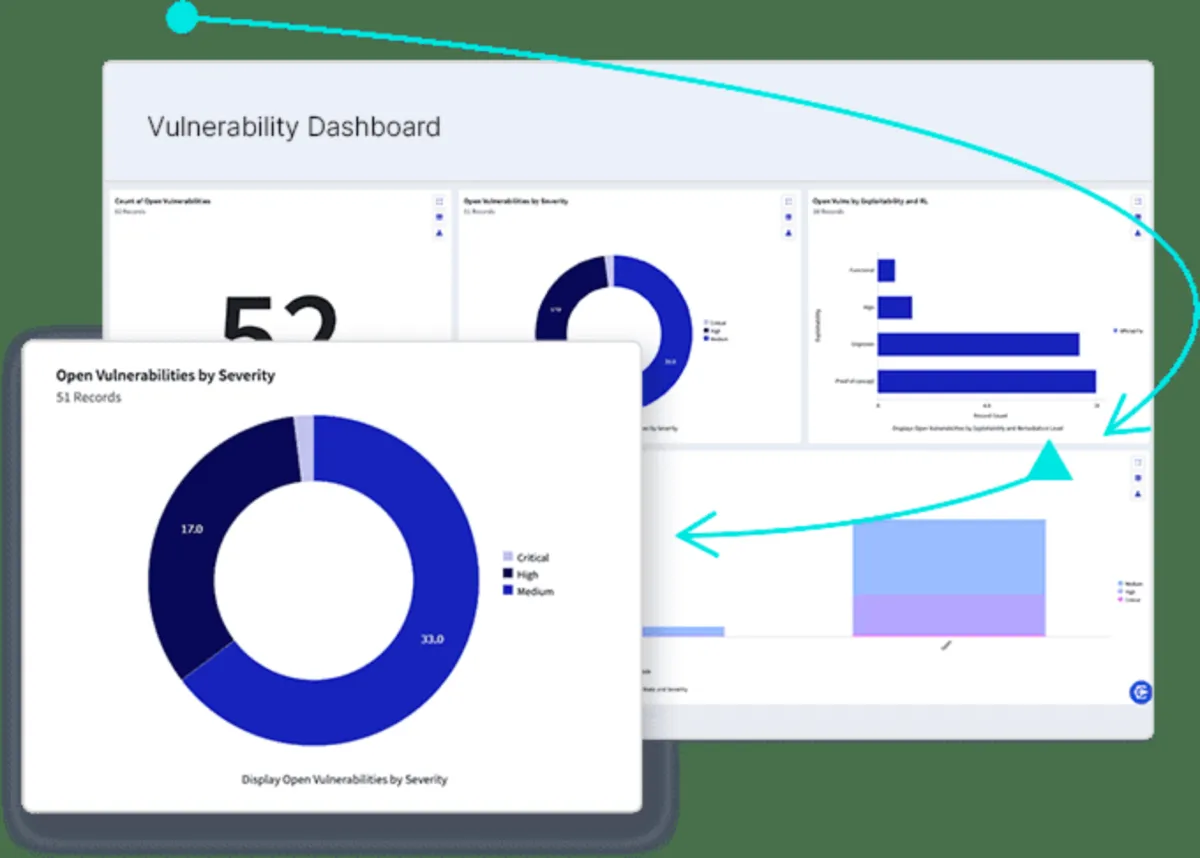
Task: Select purple High segment of stacked bar
Action: pos(949,615)
